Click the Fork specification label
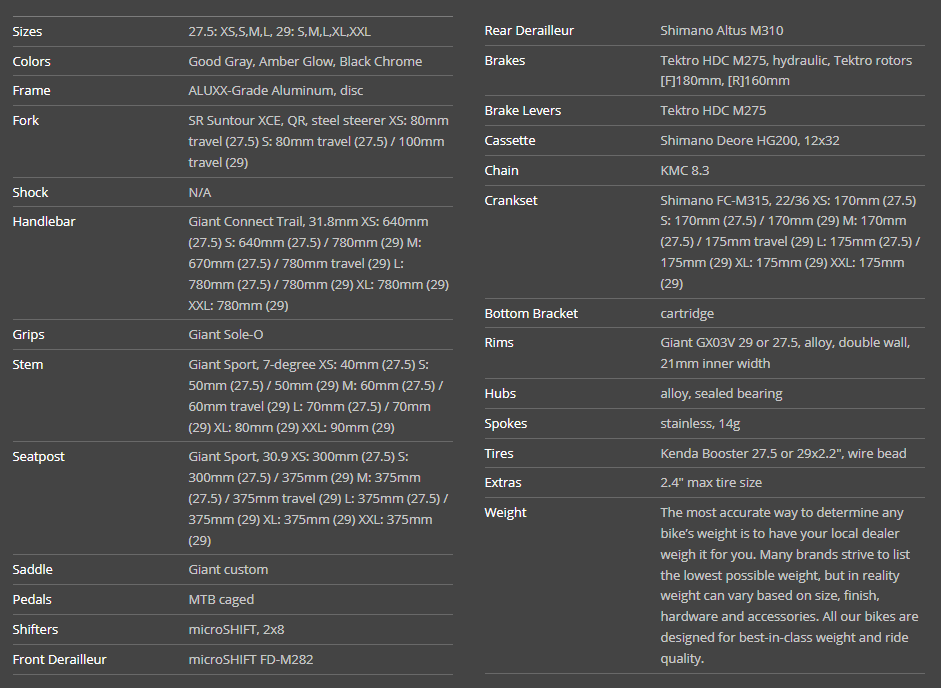This screenshot has width=941, height=688. (x=26, y=120)
